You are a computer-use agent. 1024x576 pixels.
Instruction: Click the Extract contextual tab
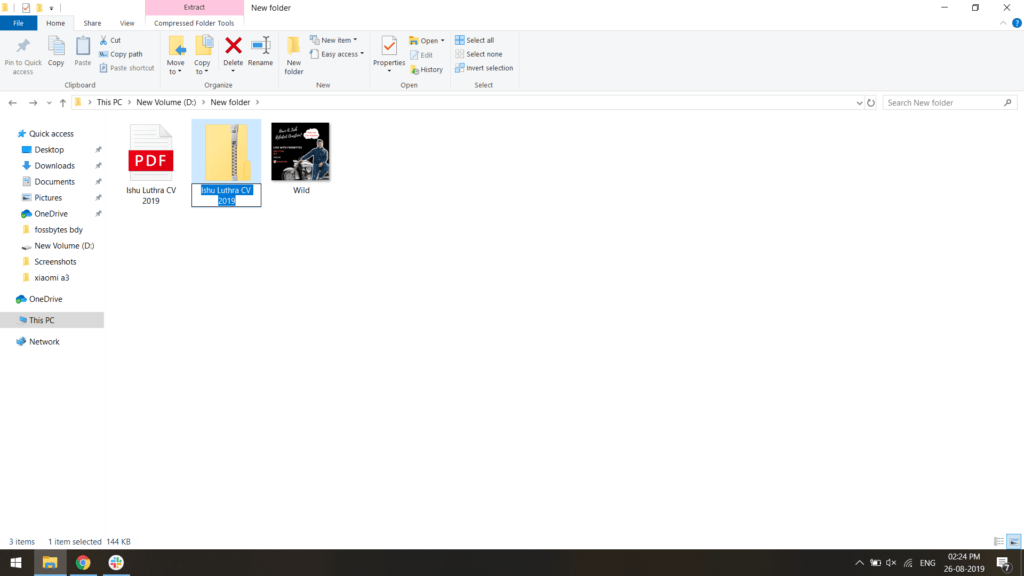194,7
